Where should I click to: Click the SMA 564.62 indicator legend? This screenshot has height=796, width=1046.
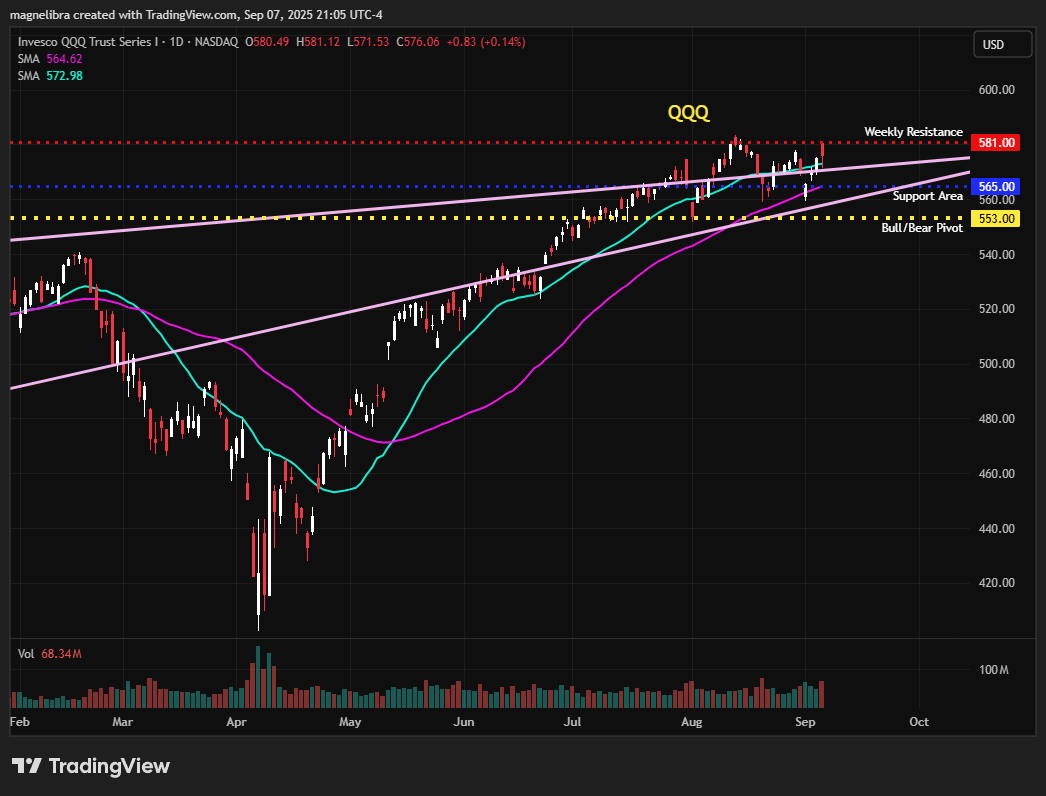(50, 59)
